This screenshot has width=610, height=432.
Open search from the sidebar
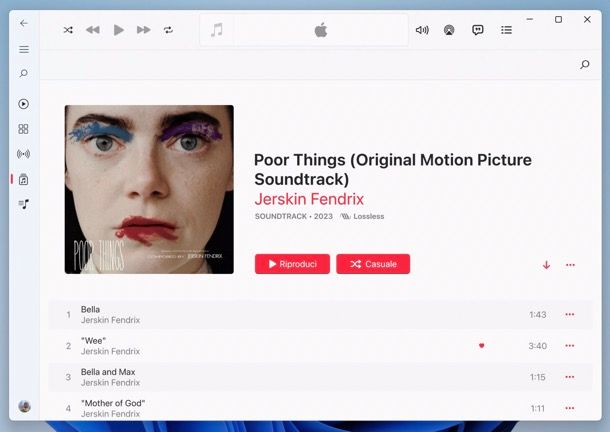click(24, 74)
